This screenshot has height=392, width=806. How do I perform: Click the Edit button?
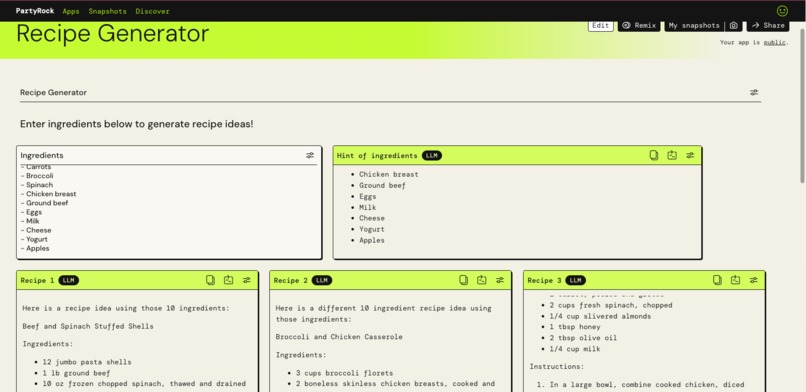(x=600, y=26)
